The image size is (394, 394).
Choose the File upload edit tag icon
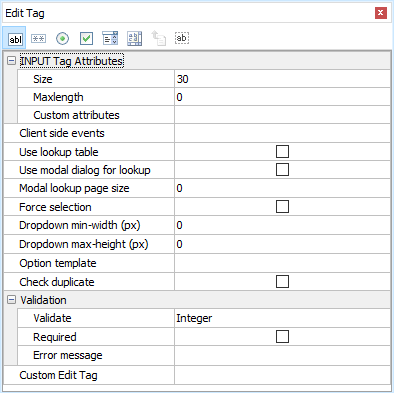point(159,38)
